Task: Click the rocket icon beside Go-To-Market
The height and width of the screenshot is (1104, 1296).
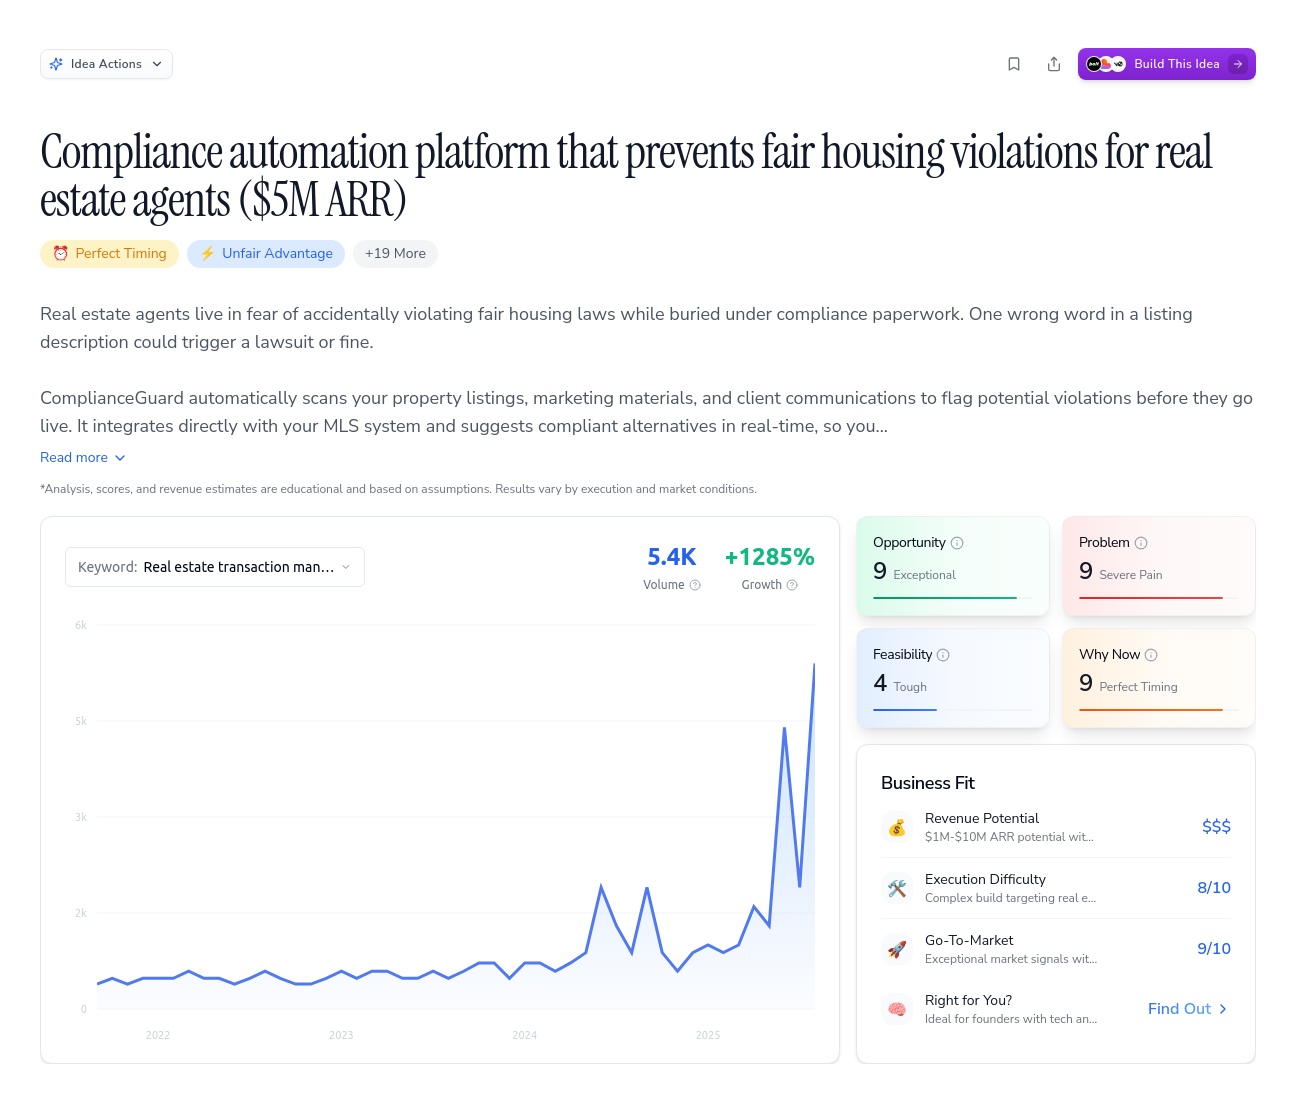Action: [897, 949]
